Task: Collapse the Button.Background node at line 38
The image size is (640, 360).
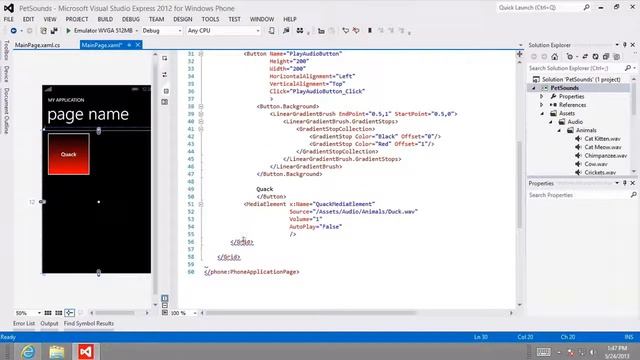Action: point(201,107)
